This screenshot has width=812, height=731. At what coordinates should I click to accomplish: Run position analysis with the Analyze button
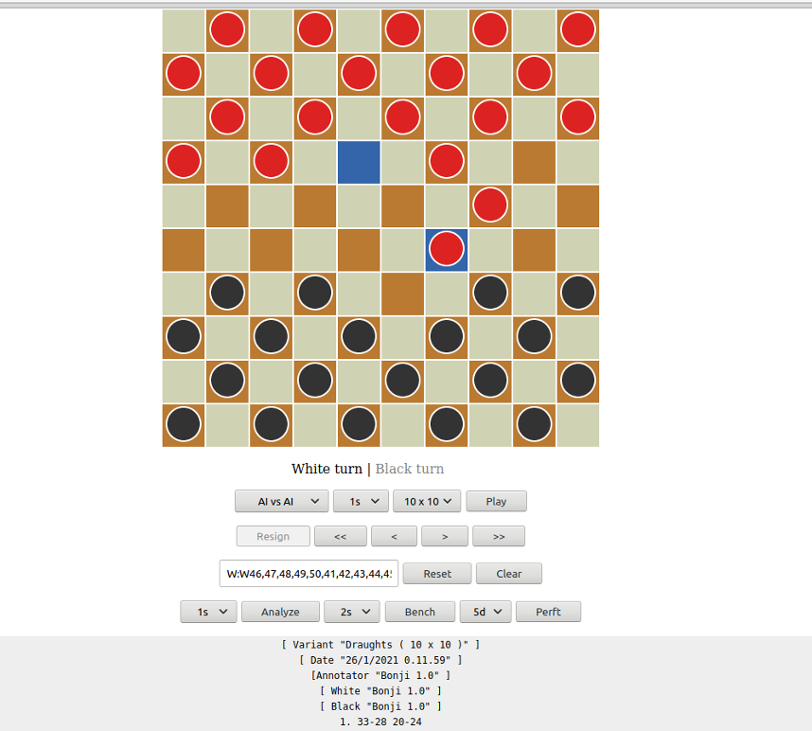280,611
